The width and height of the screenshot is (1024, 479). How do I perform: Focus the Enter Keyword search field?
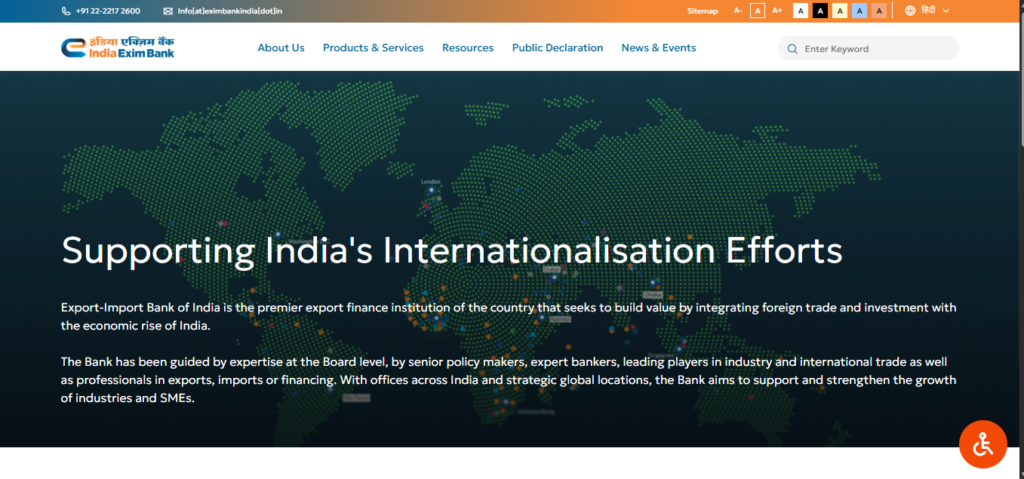(868, 48)
